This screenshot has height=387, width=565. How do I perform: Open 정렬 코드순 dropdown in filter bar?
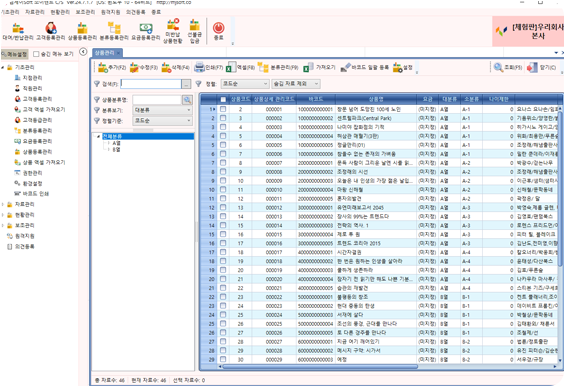click(x=244, y=84)
